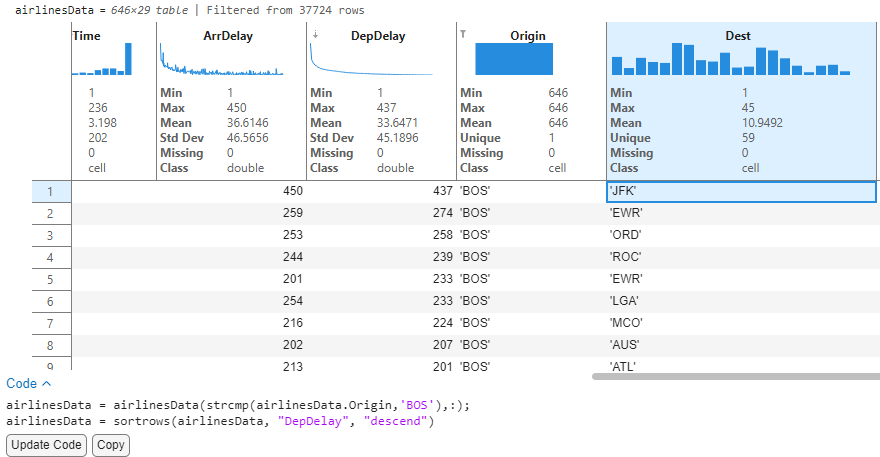The width and height of the screenshot is (880, 457).
Task: Select the 'JFK' cell in Dest
Action: tap(740, 191)
